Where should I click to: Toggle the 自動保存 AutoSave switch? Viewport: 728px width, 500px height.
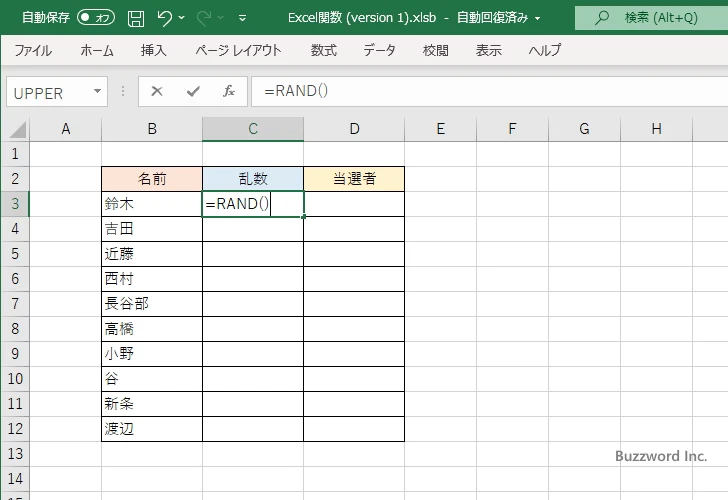(96, 18)
